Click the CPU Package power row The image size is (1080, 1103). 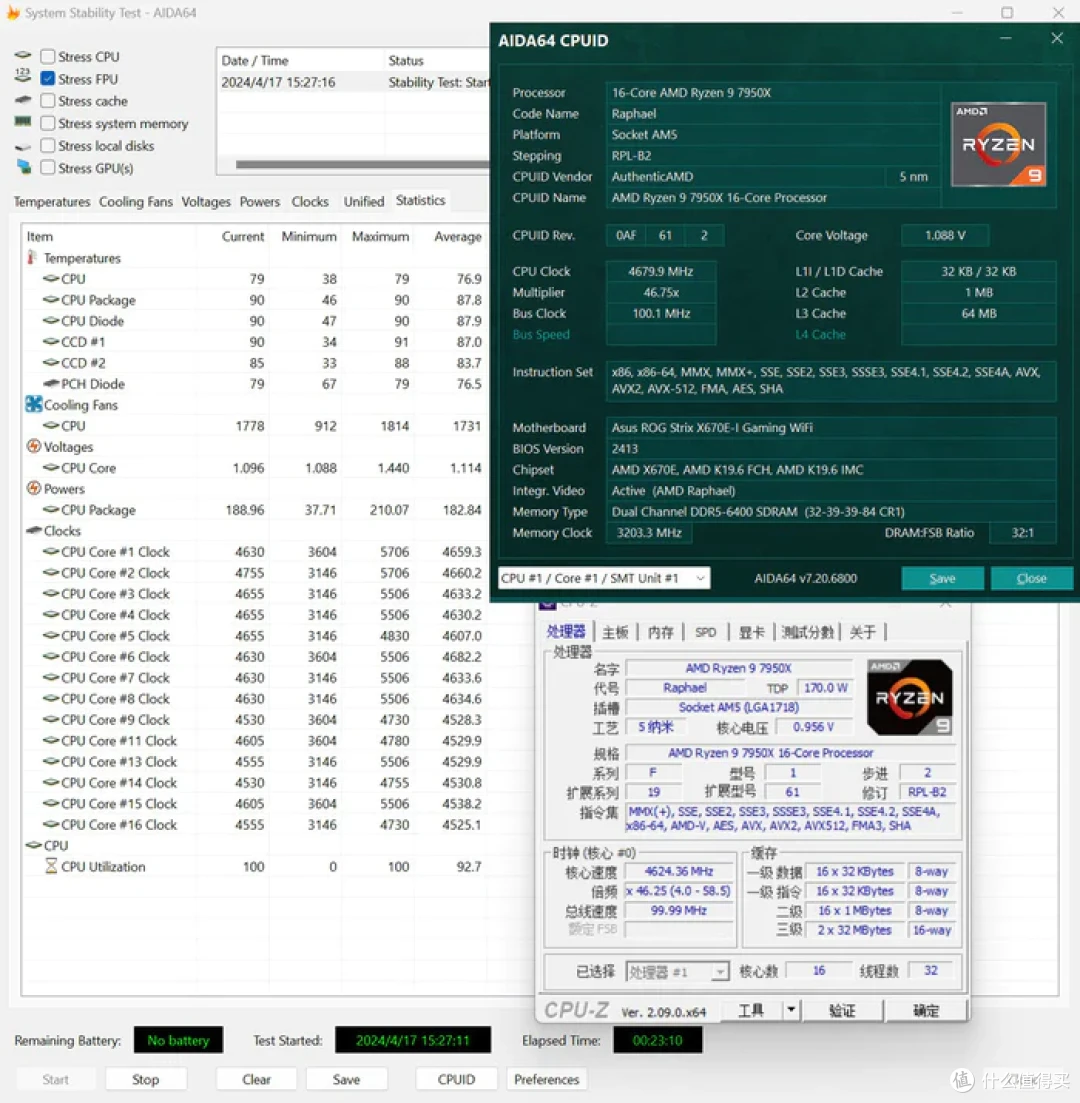coord(254,509)
